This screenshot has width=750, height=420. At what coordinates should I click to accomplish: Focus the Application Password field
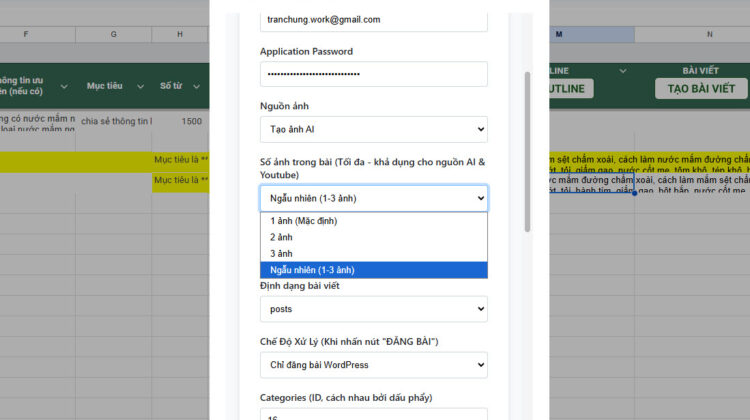[x=373, y=75]
